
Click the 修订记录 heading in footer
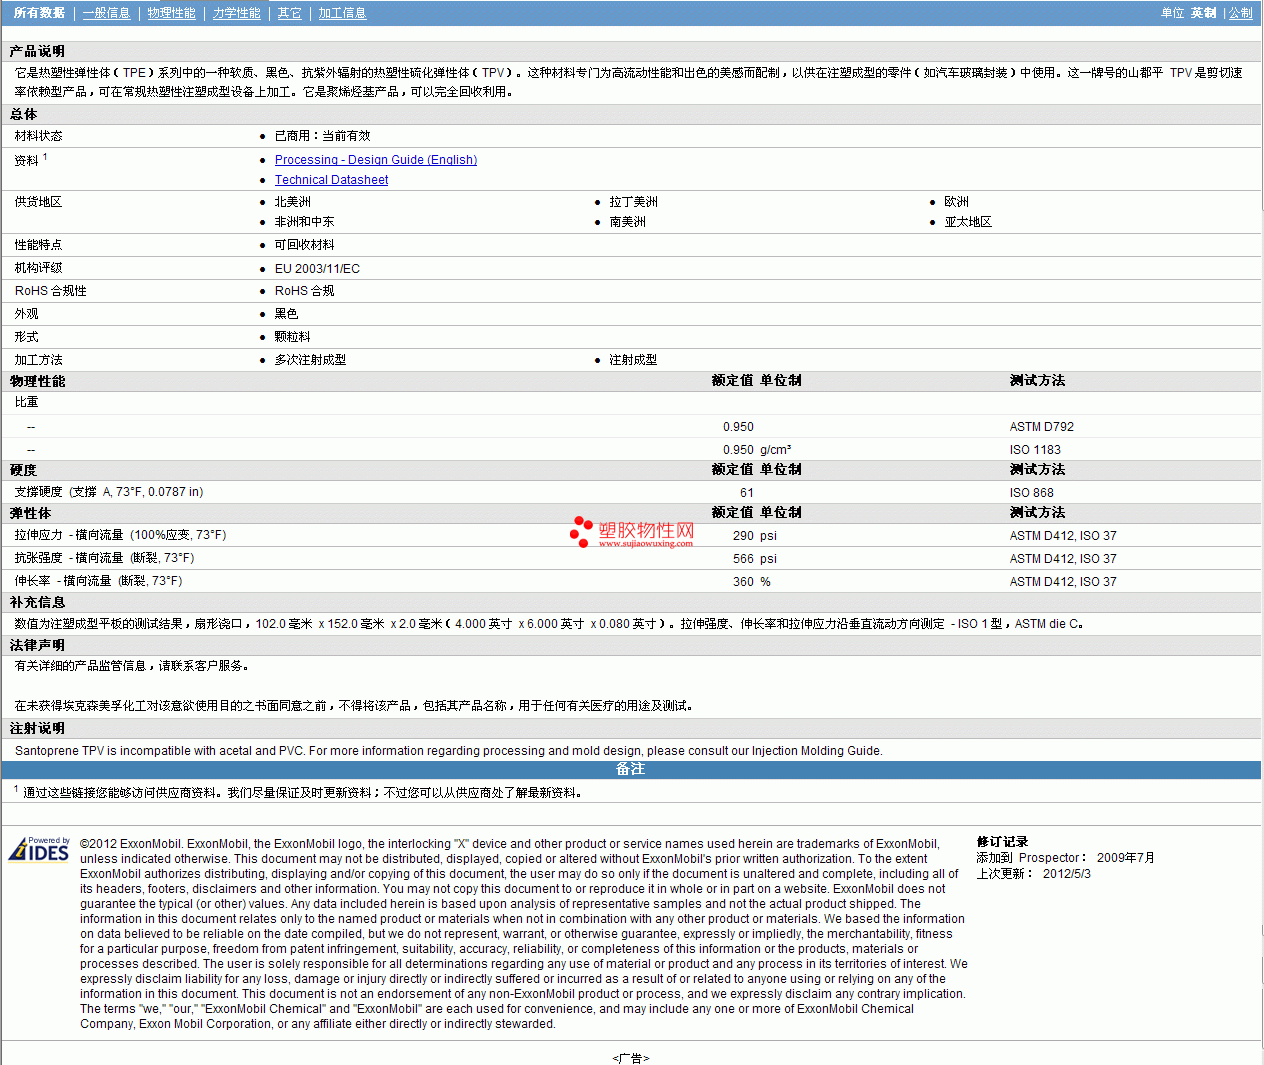click(1002, 842)
